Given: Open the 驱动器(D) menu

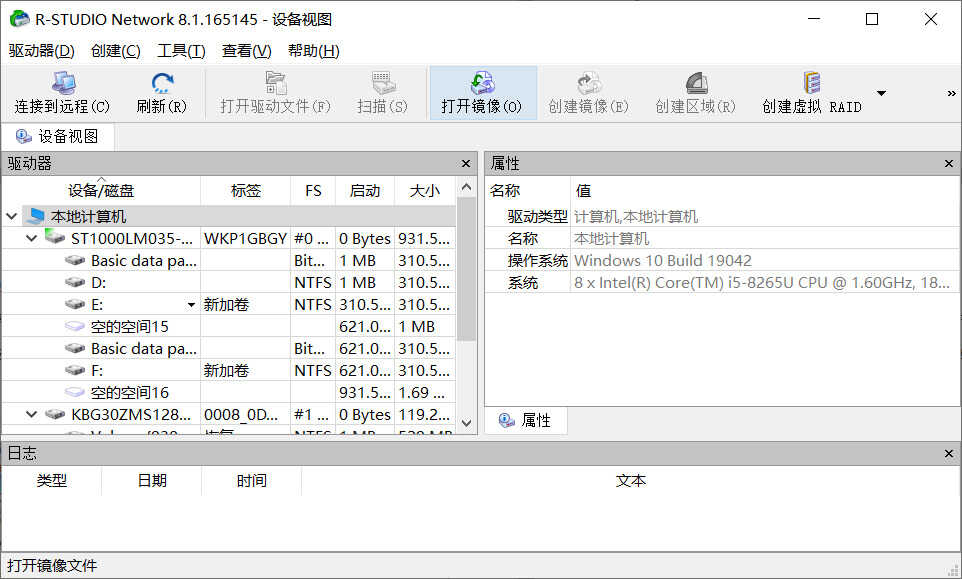Looking at the screenshot, I should [x=42, y=51].
